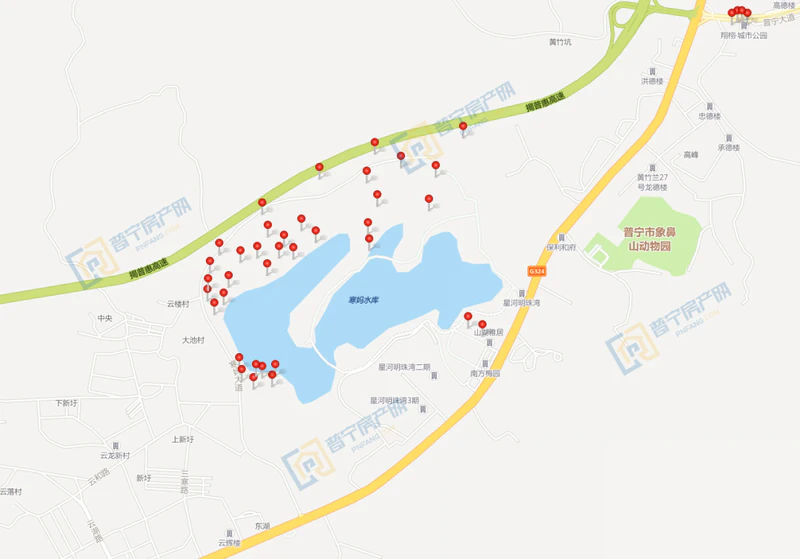The height and width of the screenshot is (559, 800).
Task: Open 普宁市象鼻山动物园 zoo label
Action: tap(649, 239)
